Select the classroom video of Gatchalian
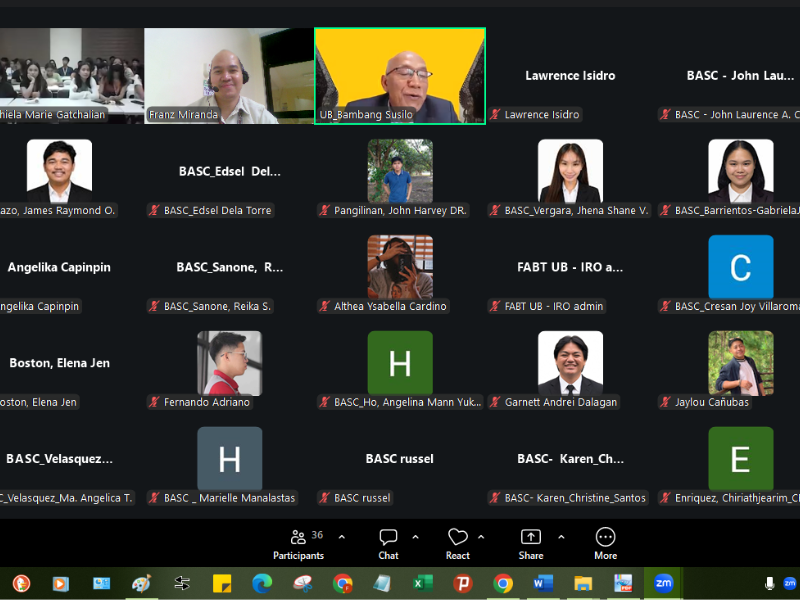The height and width of the screenshot is (600, 800). click(x=72, y=76)
